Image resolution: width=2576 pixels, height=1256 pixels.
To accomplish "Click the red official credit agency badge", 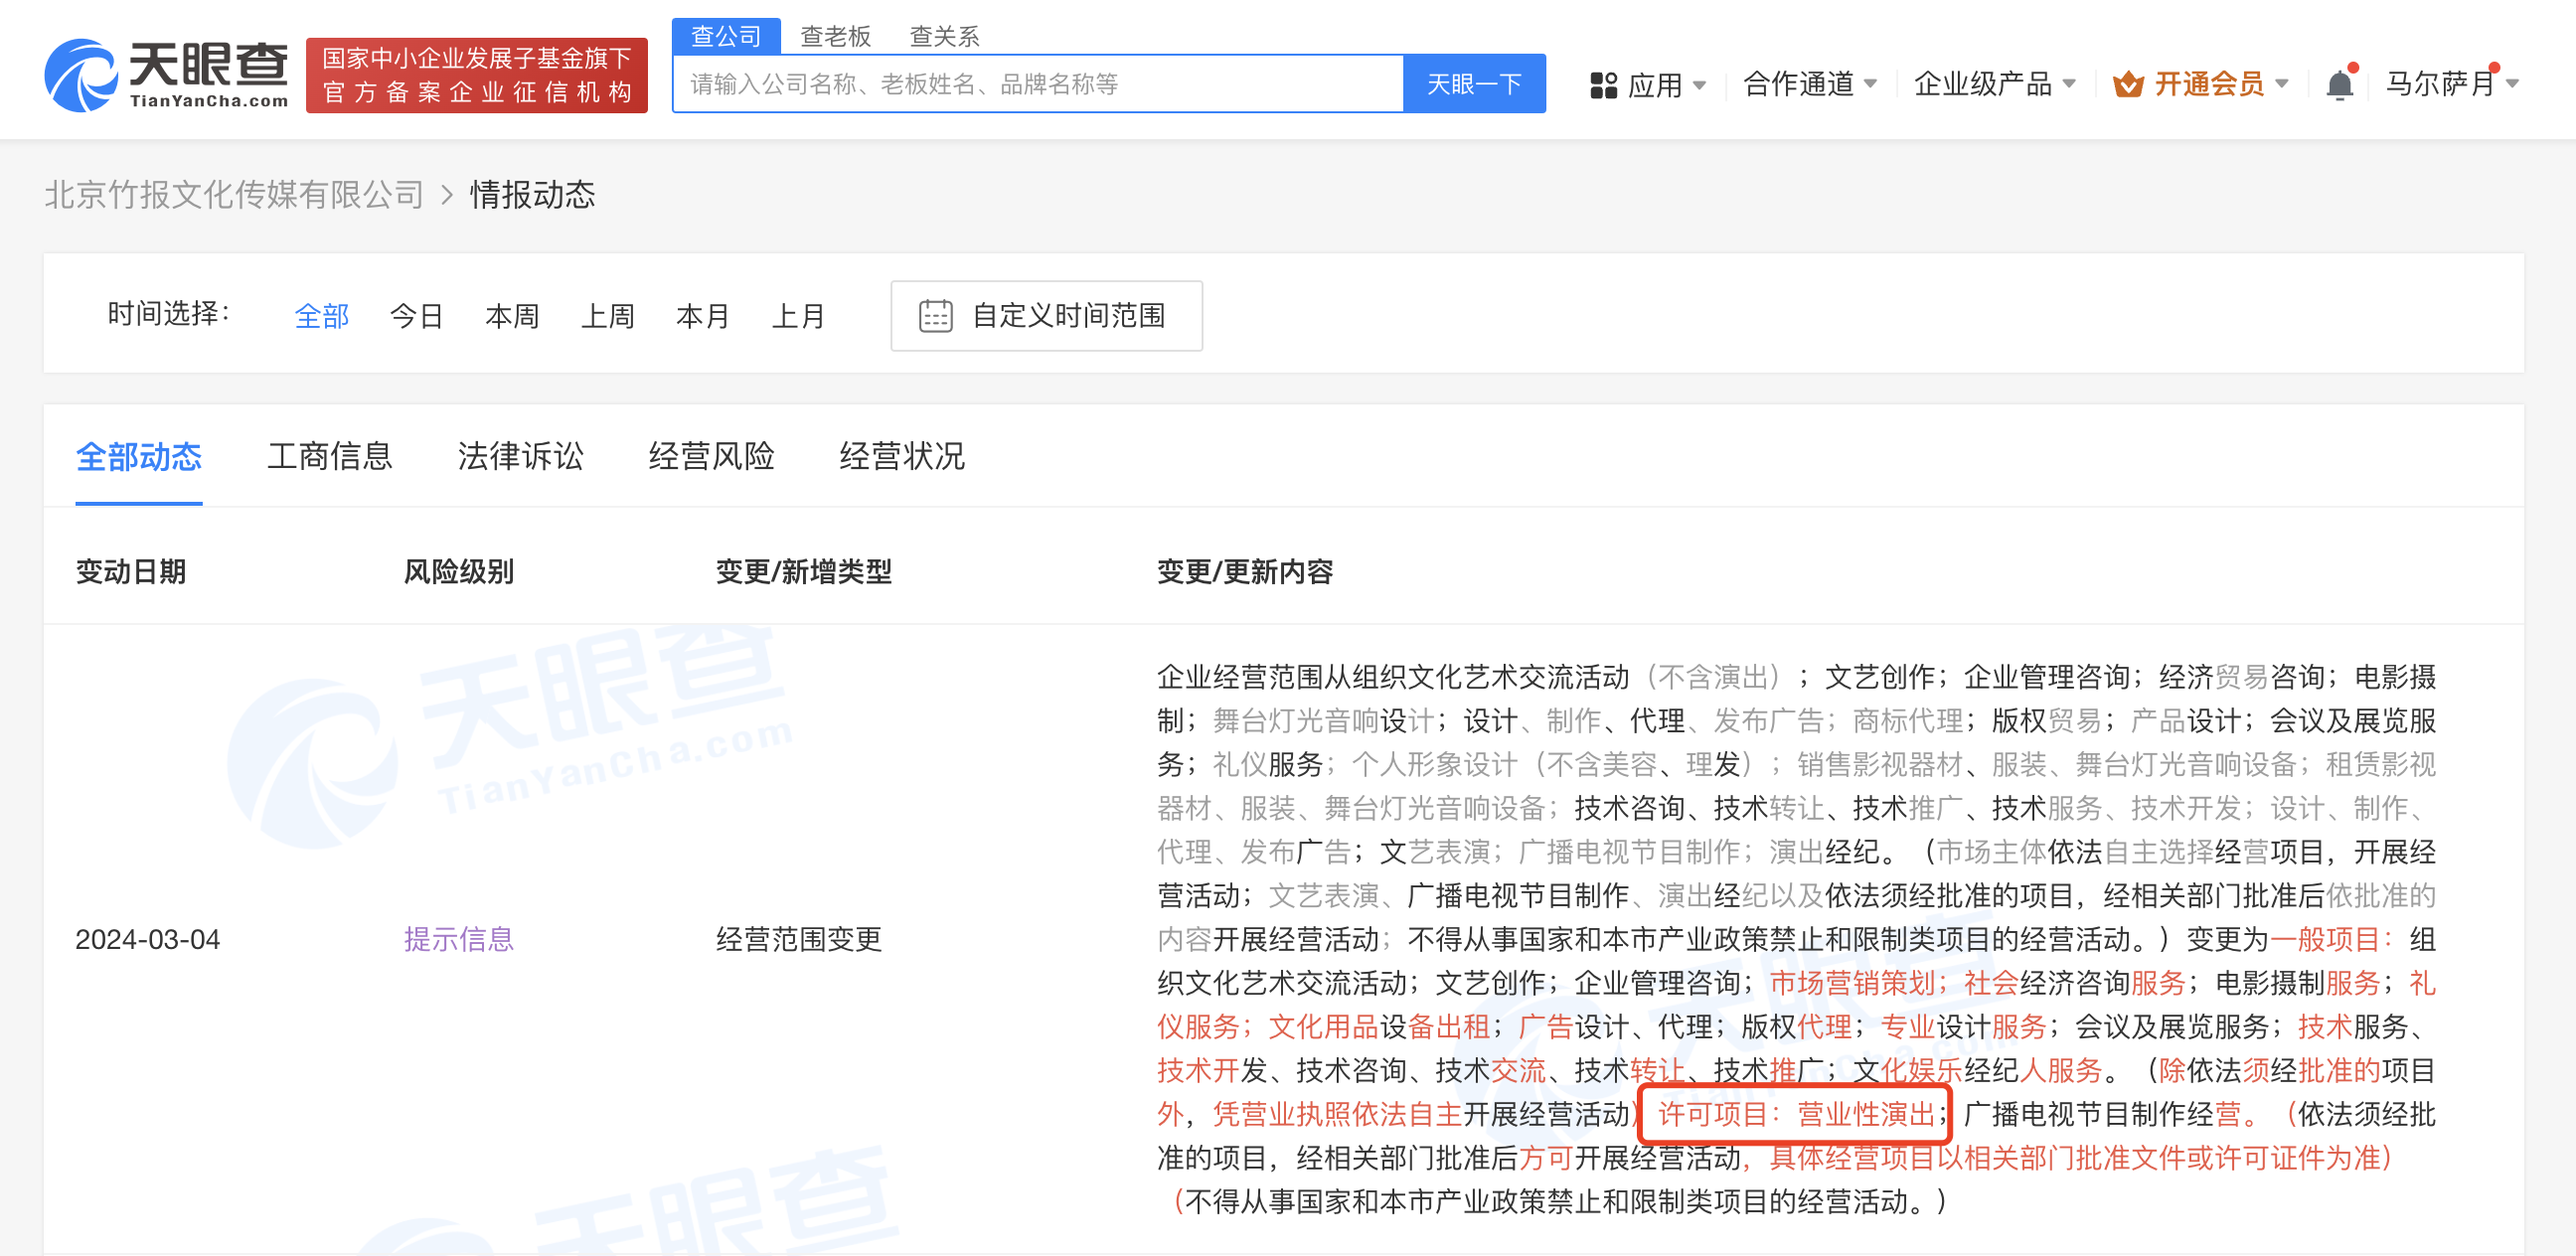I will (x=477, y=76).
